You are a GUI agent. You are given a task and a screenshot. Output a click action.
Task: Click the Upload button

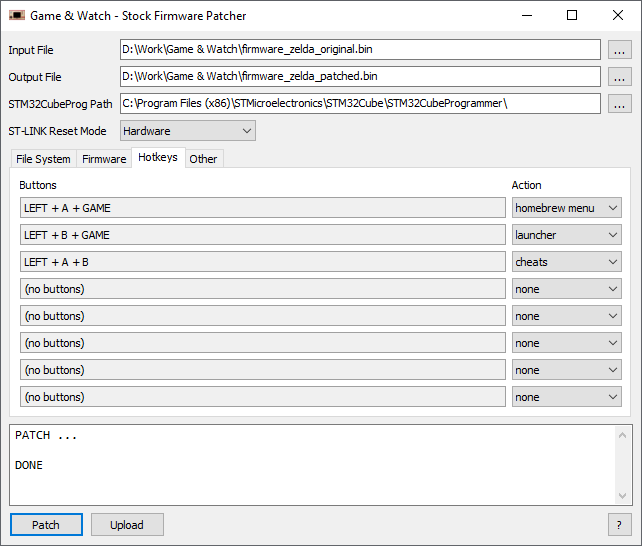point(127,525)
